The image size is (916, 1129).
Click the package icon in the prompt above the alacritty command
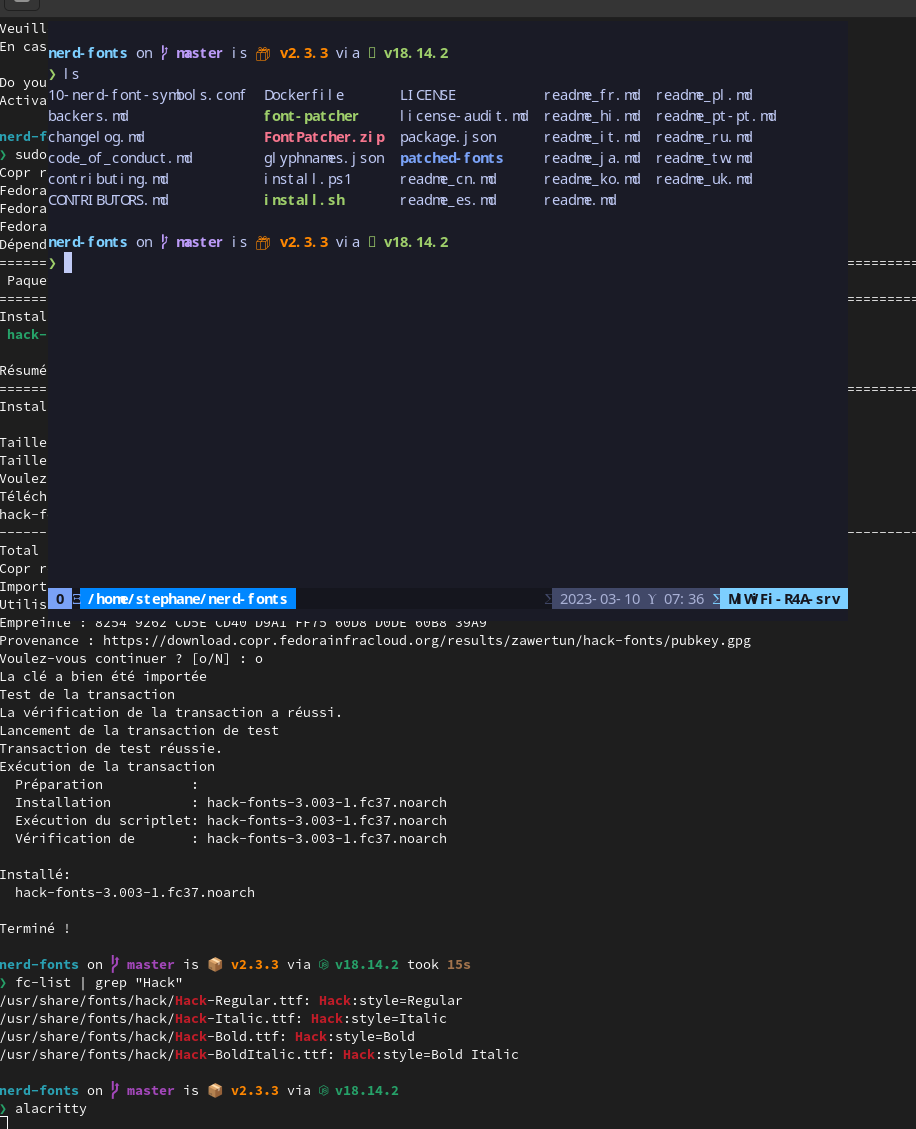click(x=215, y=1090)
